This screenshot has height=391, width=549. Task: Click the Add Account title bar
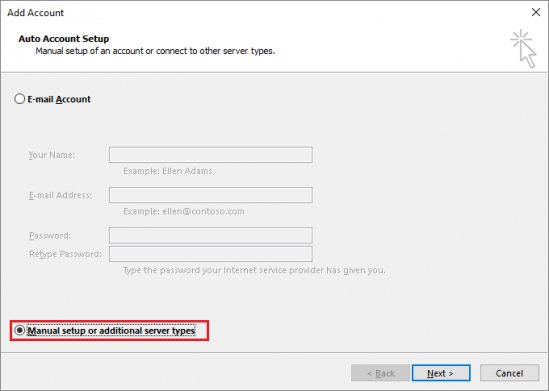pos(245,13)
